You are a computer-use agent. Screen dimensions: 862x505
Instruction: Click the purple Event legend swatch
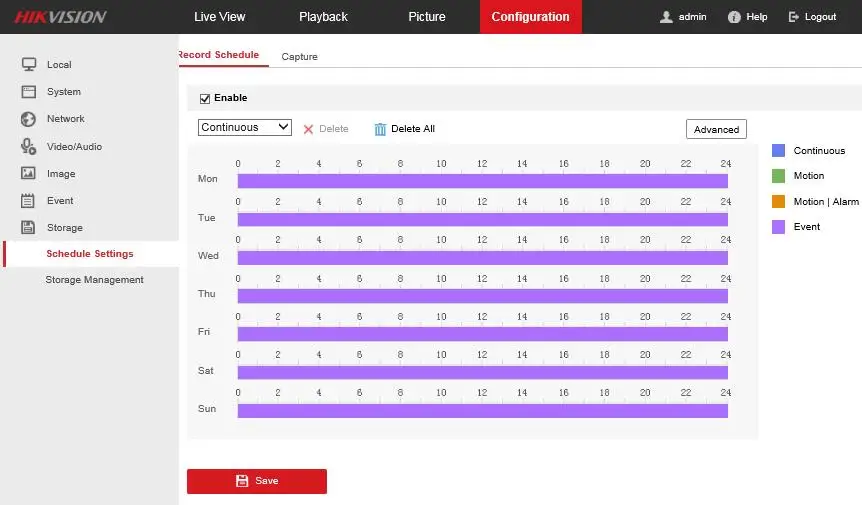778,227
